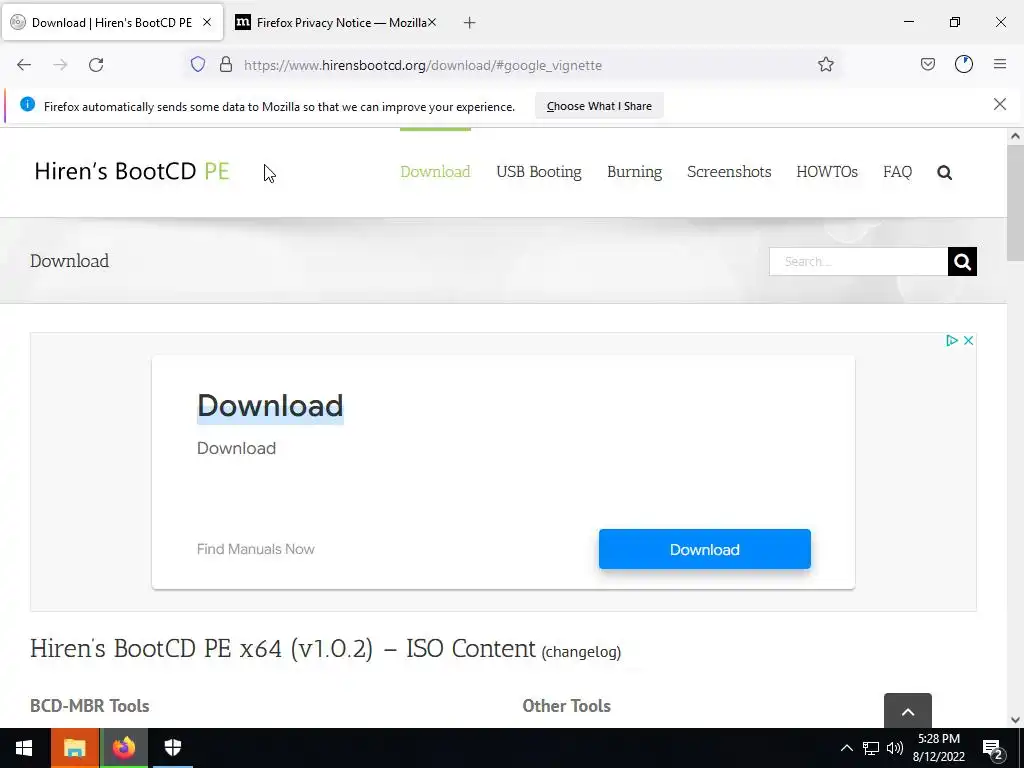This screenshot has height=768, width=1024.
Task: Open the HOWTOs menu item
Action: click(x=827, y=172)
